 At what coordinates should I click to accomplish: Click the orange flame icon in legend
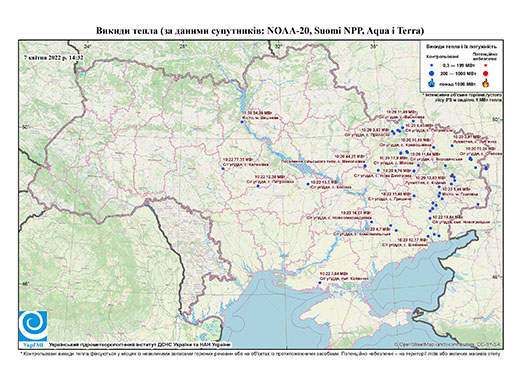pos(485,83)
